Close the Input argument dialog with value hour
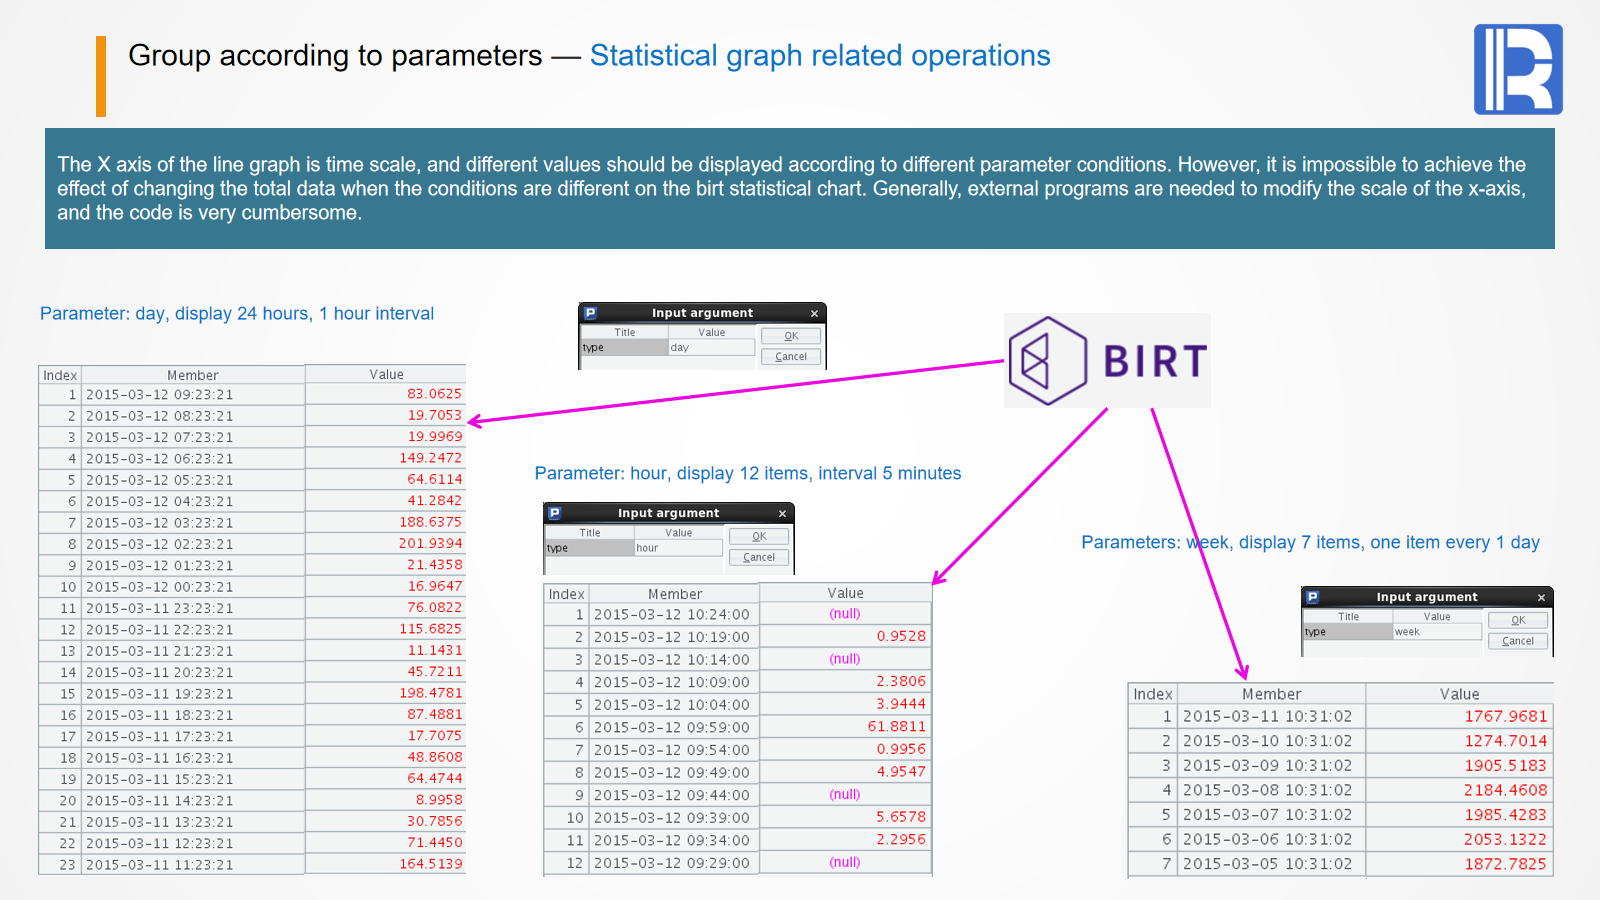The image size is (1600, 900). (782, 514)
